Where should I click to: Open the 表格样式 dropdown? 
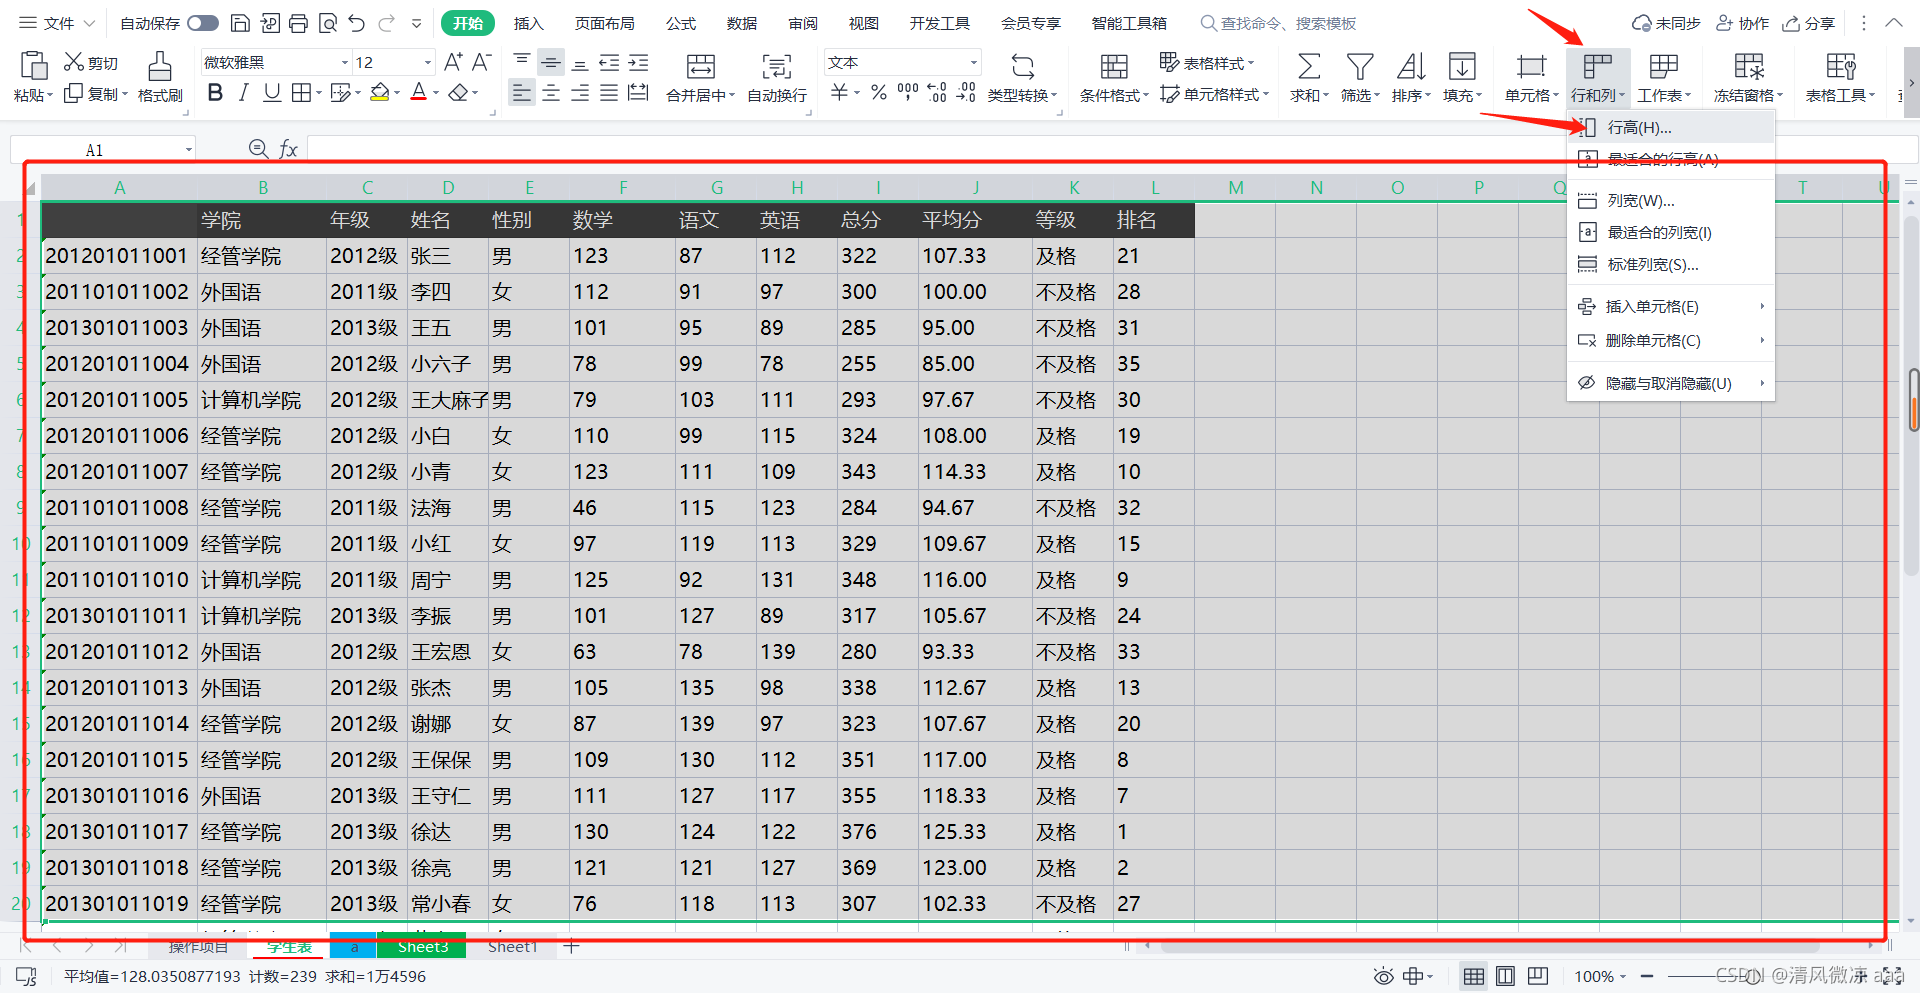(1207, 63)
